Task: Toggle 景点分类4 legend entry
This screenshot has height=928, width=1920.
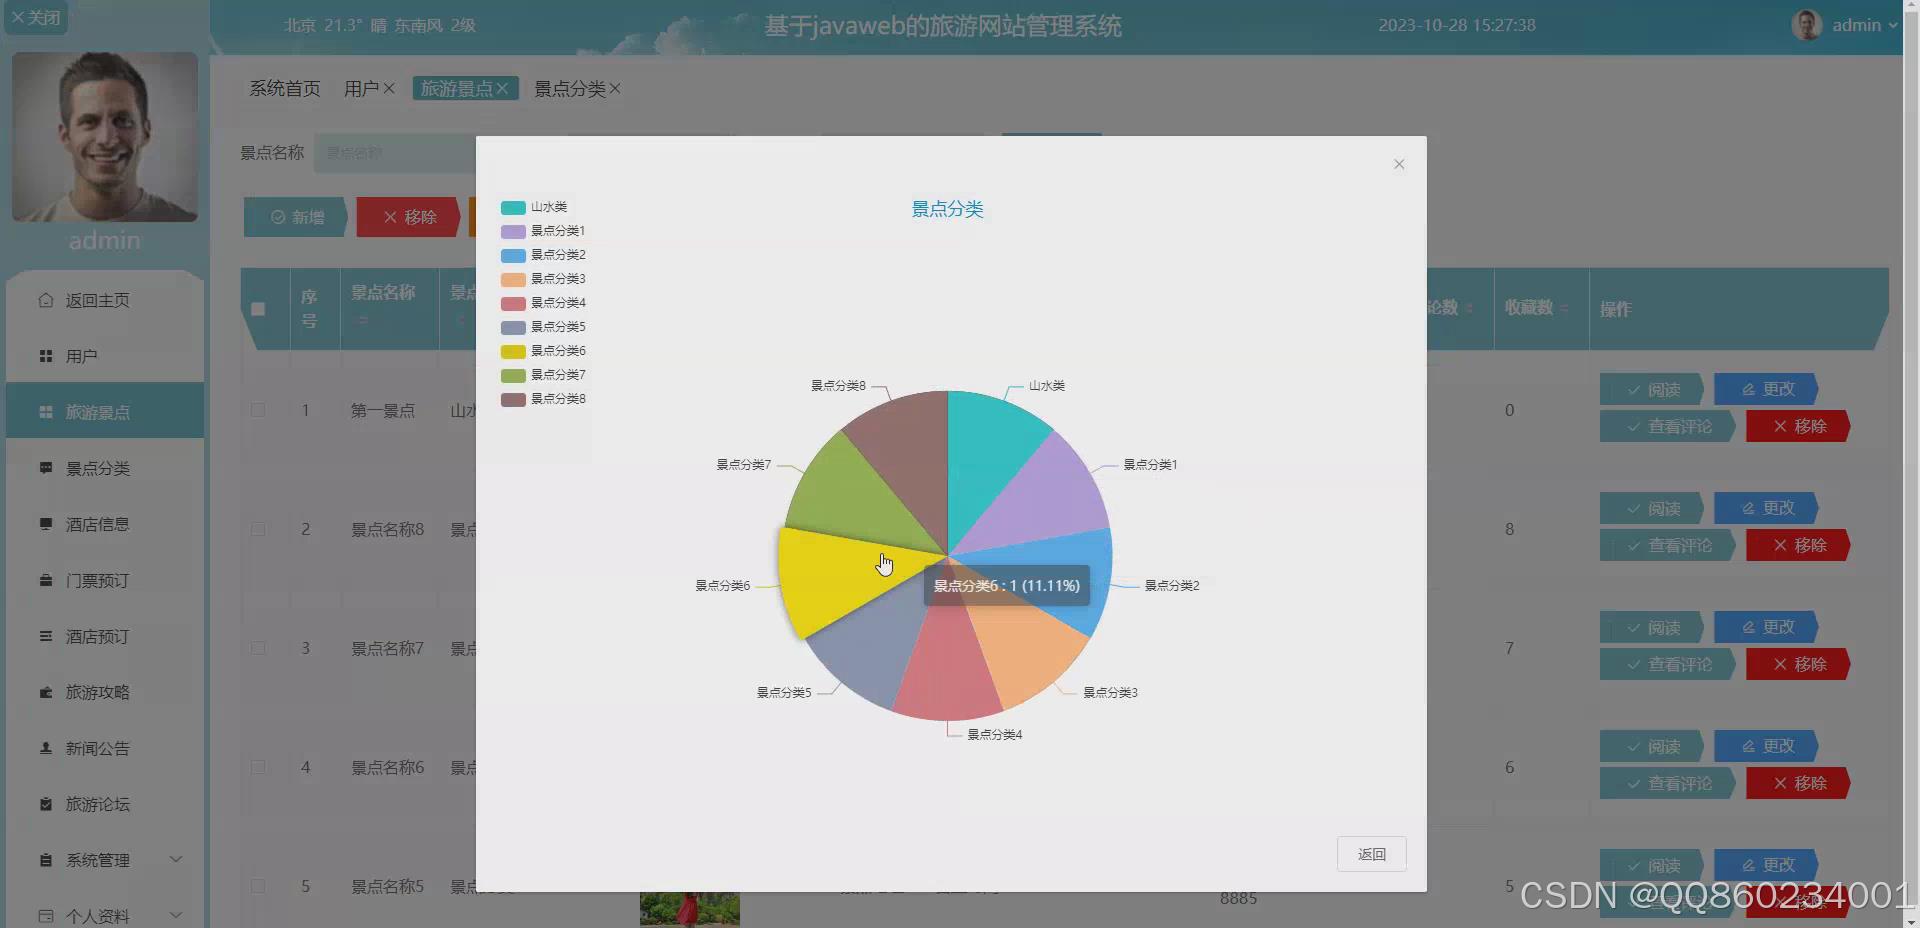Action: pos(543,303)
